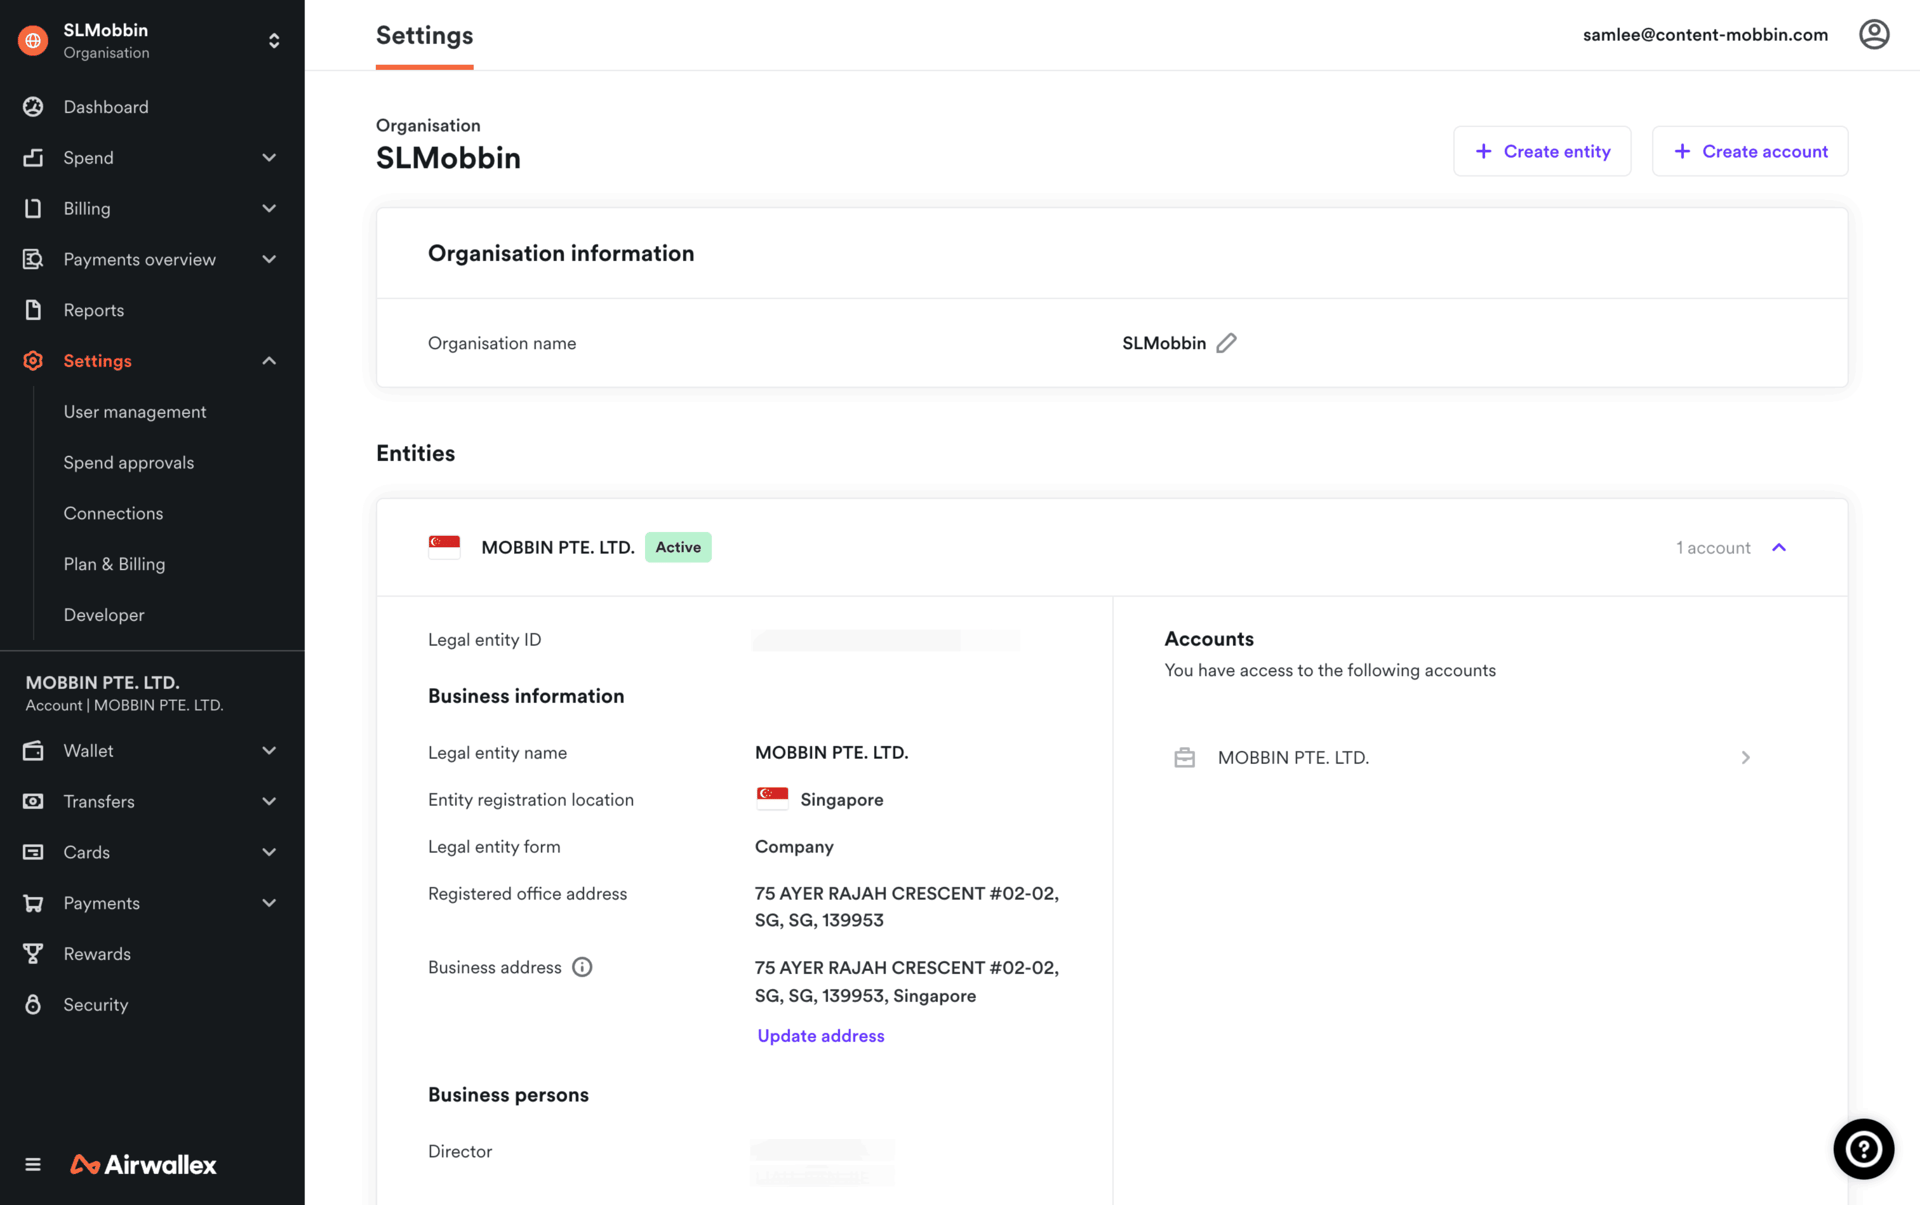Open Developer settings
The height and width of the screenshot is (1205, 1920).
pos(104,615)
